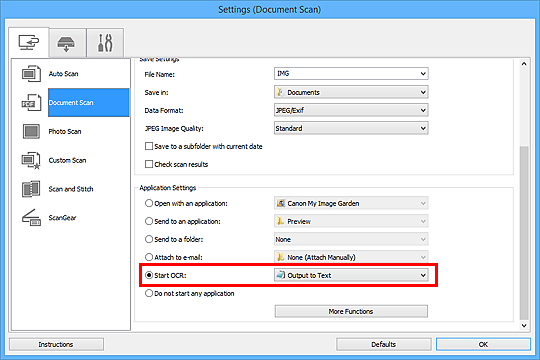The width and height of the screenshot is (540, 360).
Task: Select Auto Scan menu label
Action: pyautogui.click(x=63, y=74)
